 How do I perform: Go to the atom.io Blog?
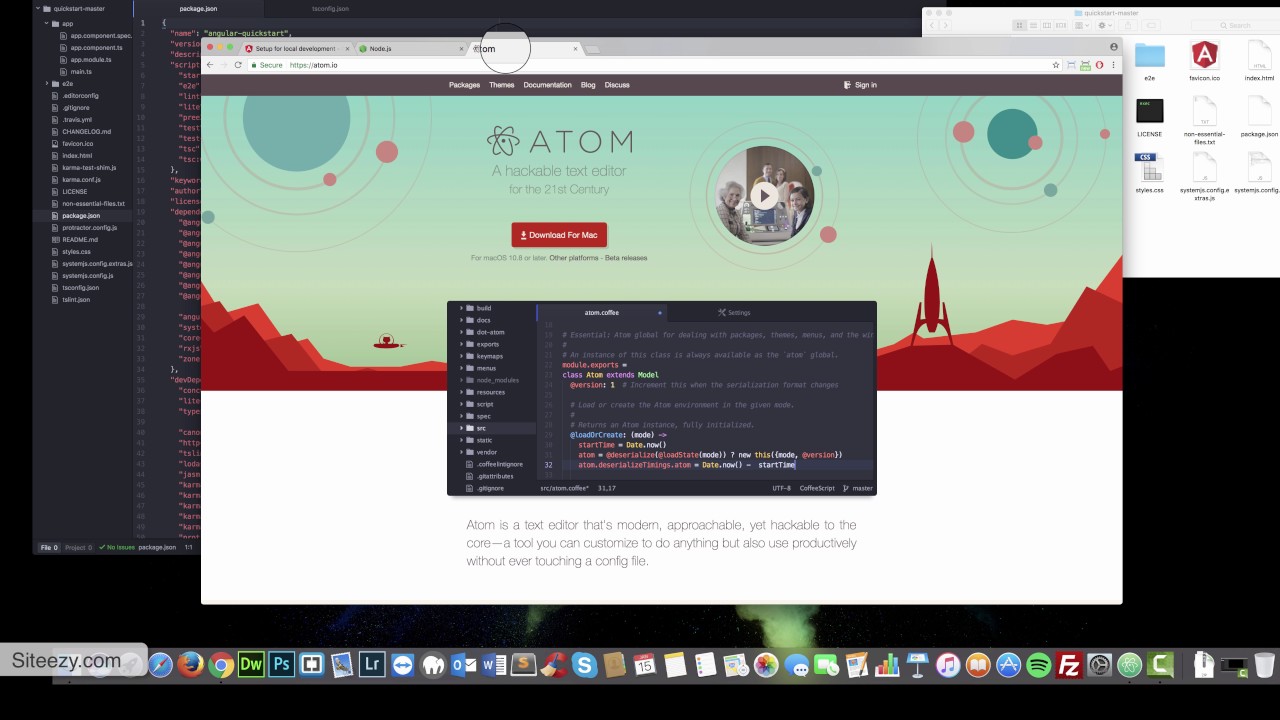[588, 85]
